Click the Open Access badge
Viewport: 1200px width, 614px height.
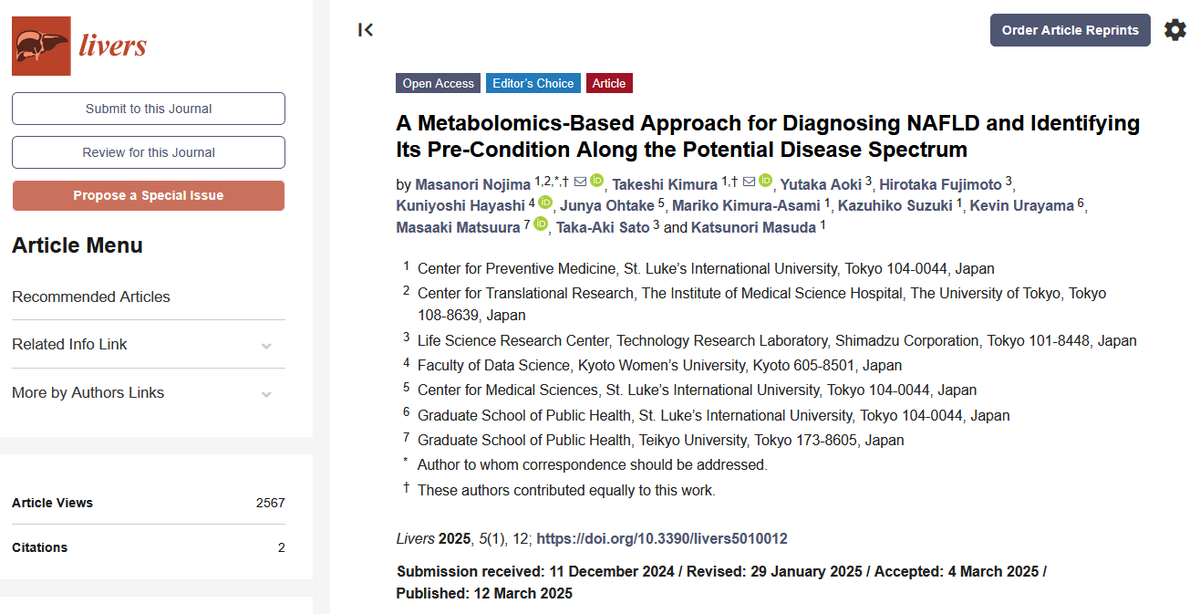(438, 84)
